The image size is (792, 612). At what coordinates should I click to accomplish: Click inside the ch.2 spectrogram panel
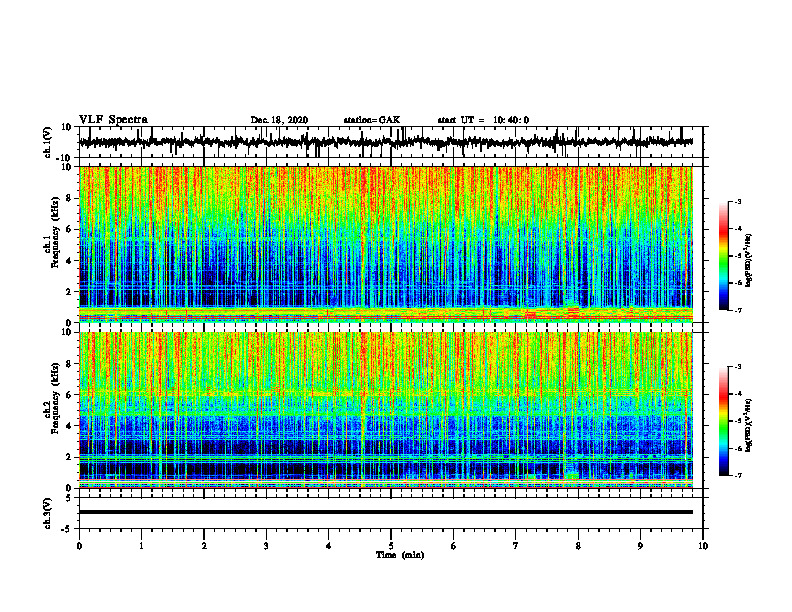coord(386,410)
